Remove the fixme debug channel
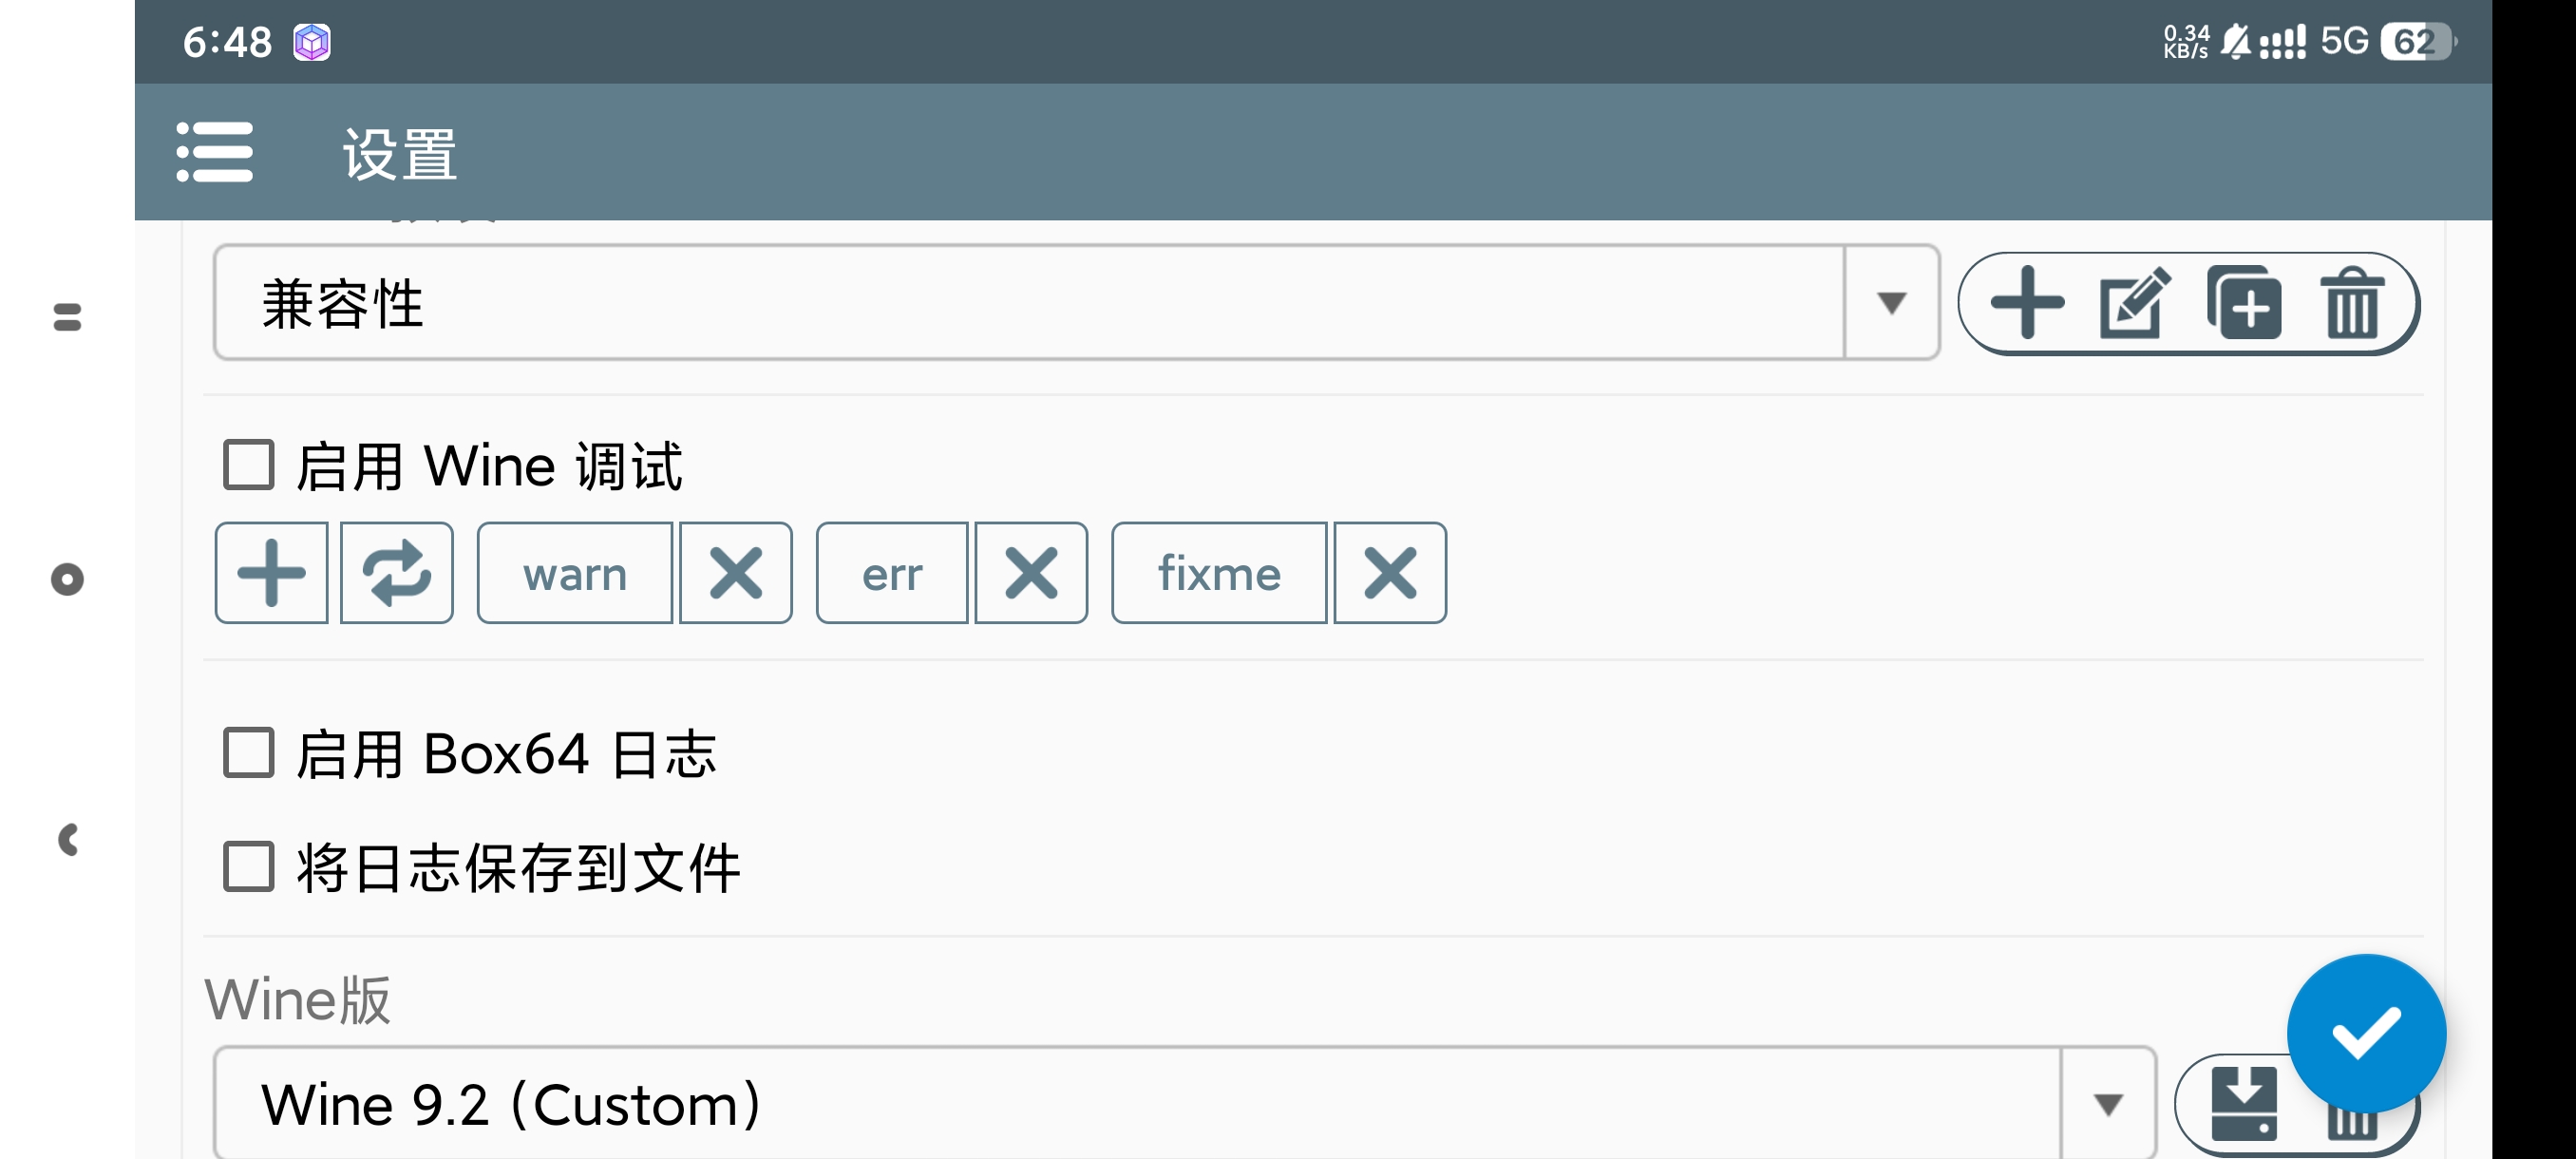 point(1389,573)
